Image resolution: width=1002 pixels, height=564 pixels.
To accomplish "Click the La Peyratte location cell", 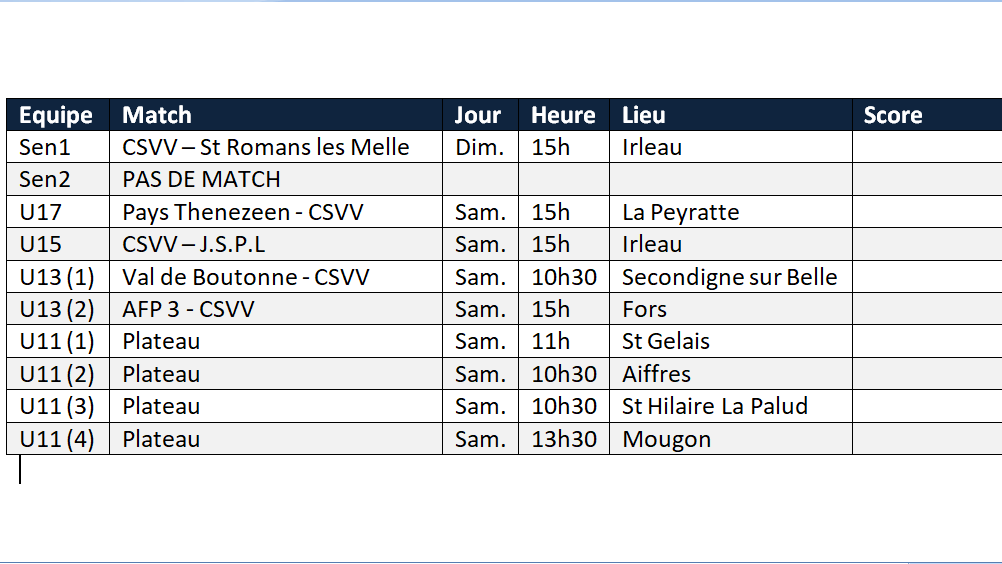I will (x=680, y=212).
